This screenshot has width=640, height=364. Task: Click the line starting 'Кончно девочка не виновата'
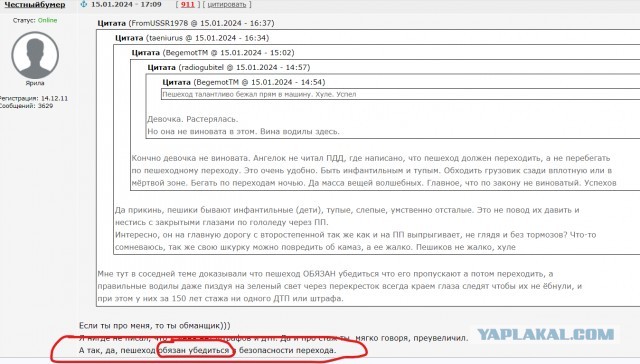pos(371,158)
